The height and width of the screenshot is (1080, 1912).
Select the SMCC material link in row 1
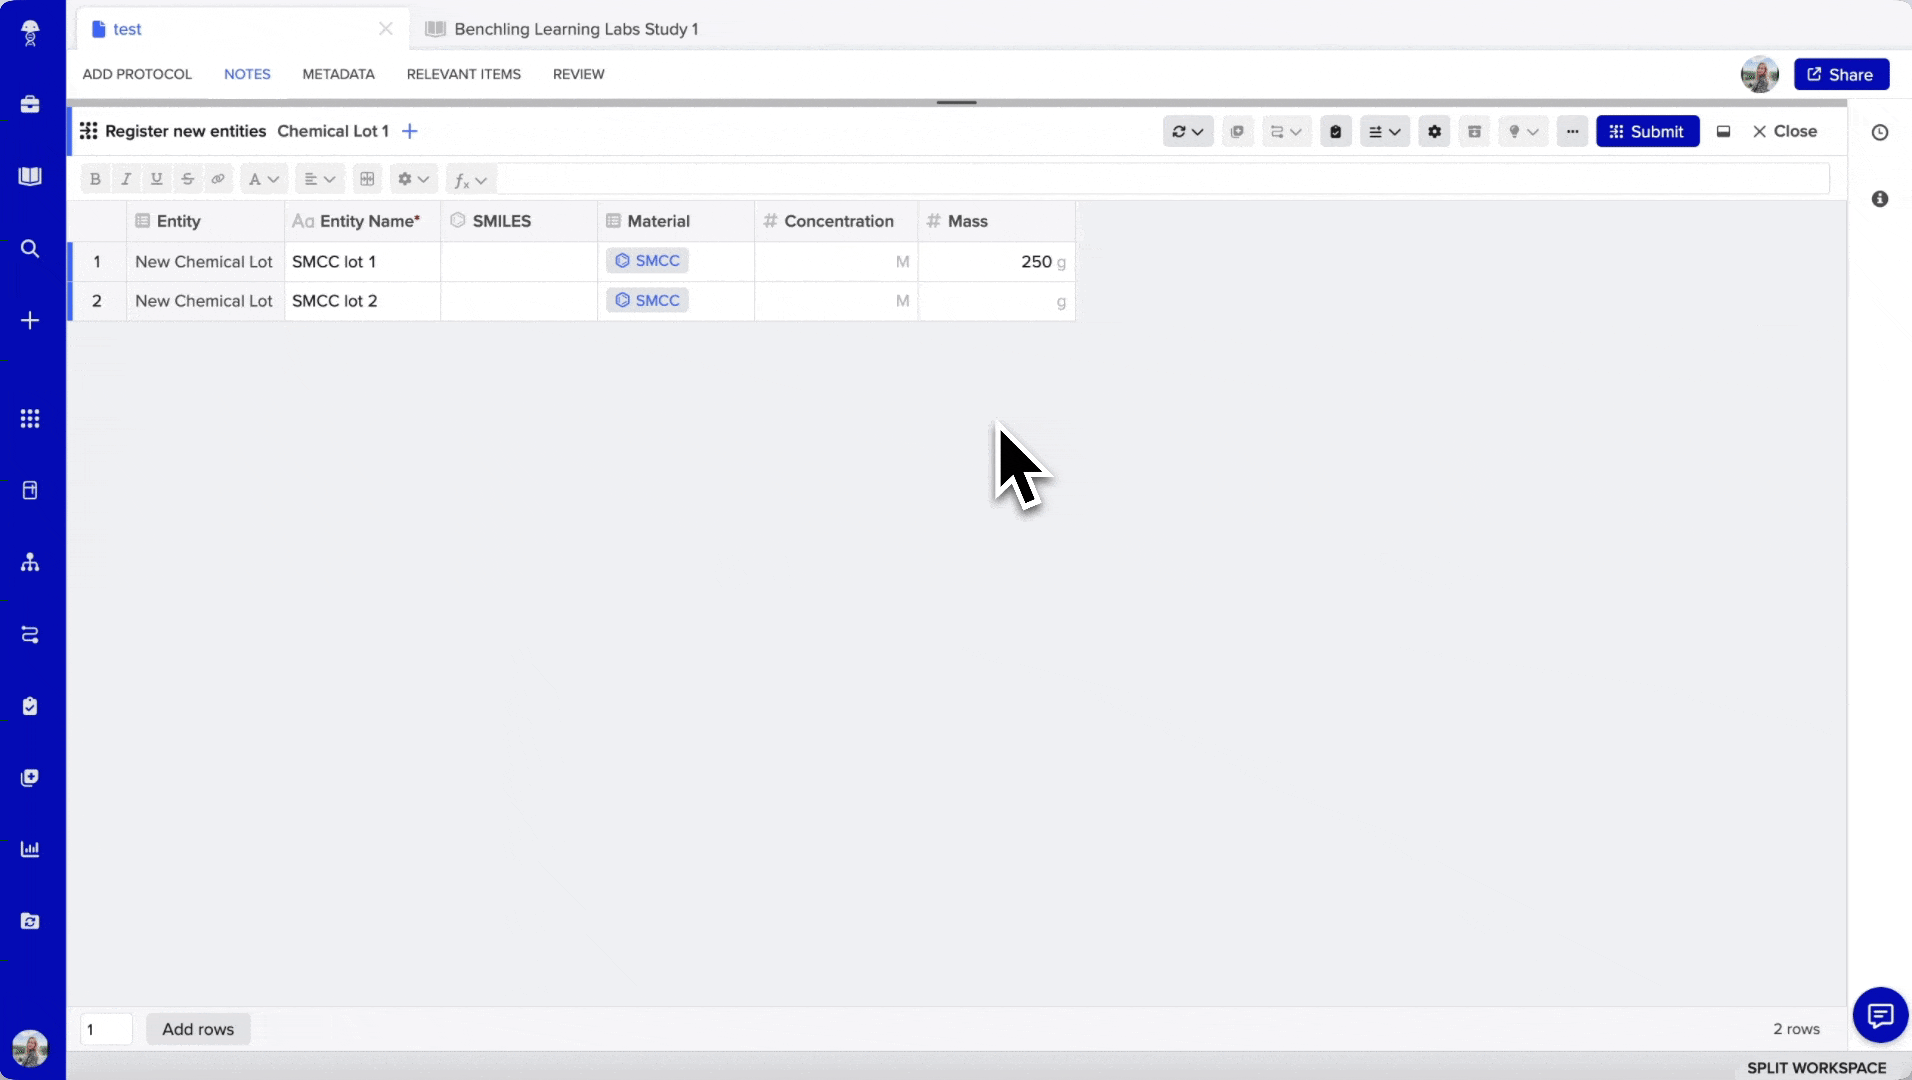pyautogui.click(x=647, y=260)
